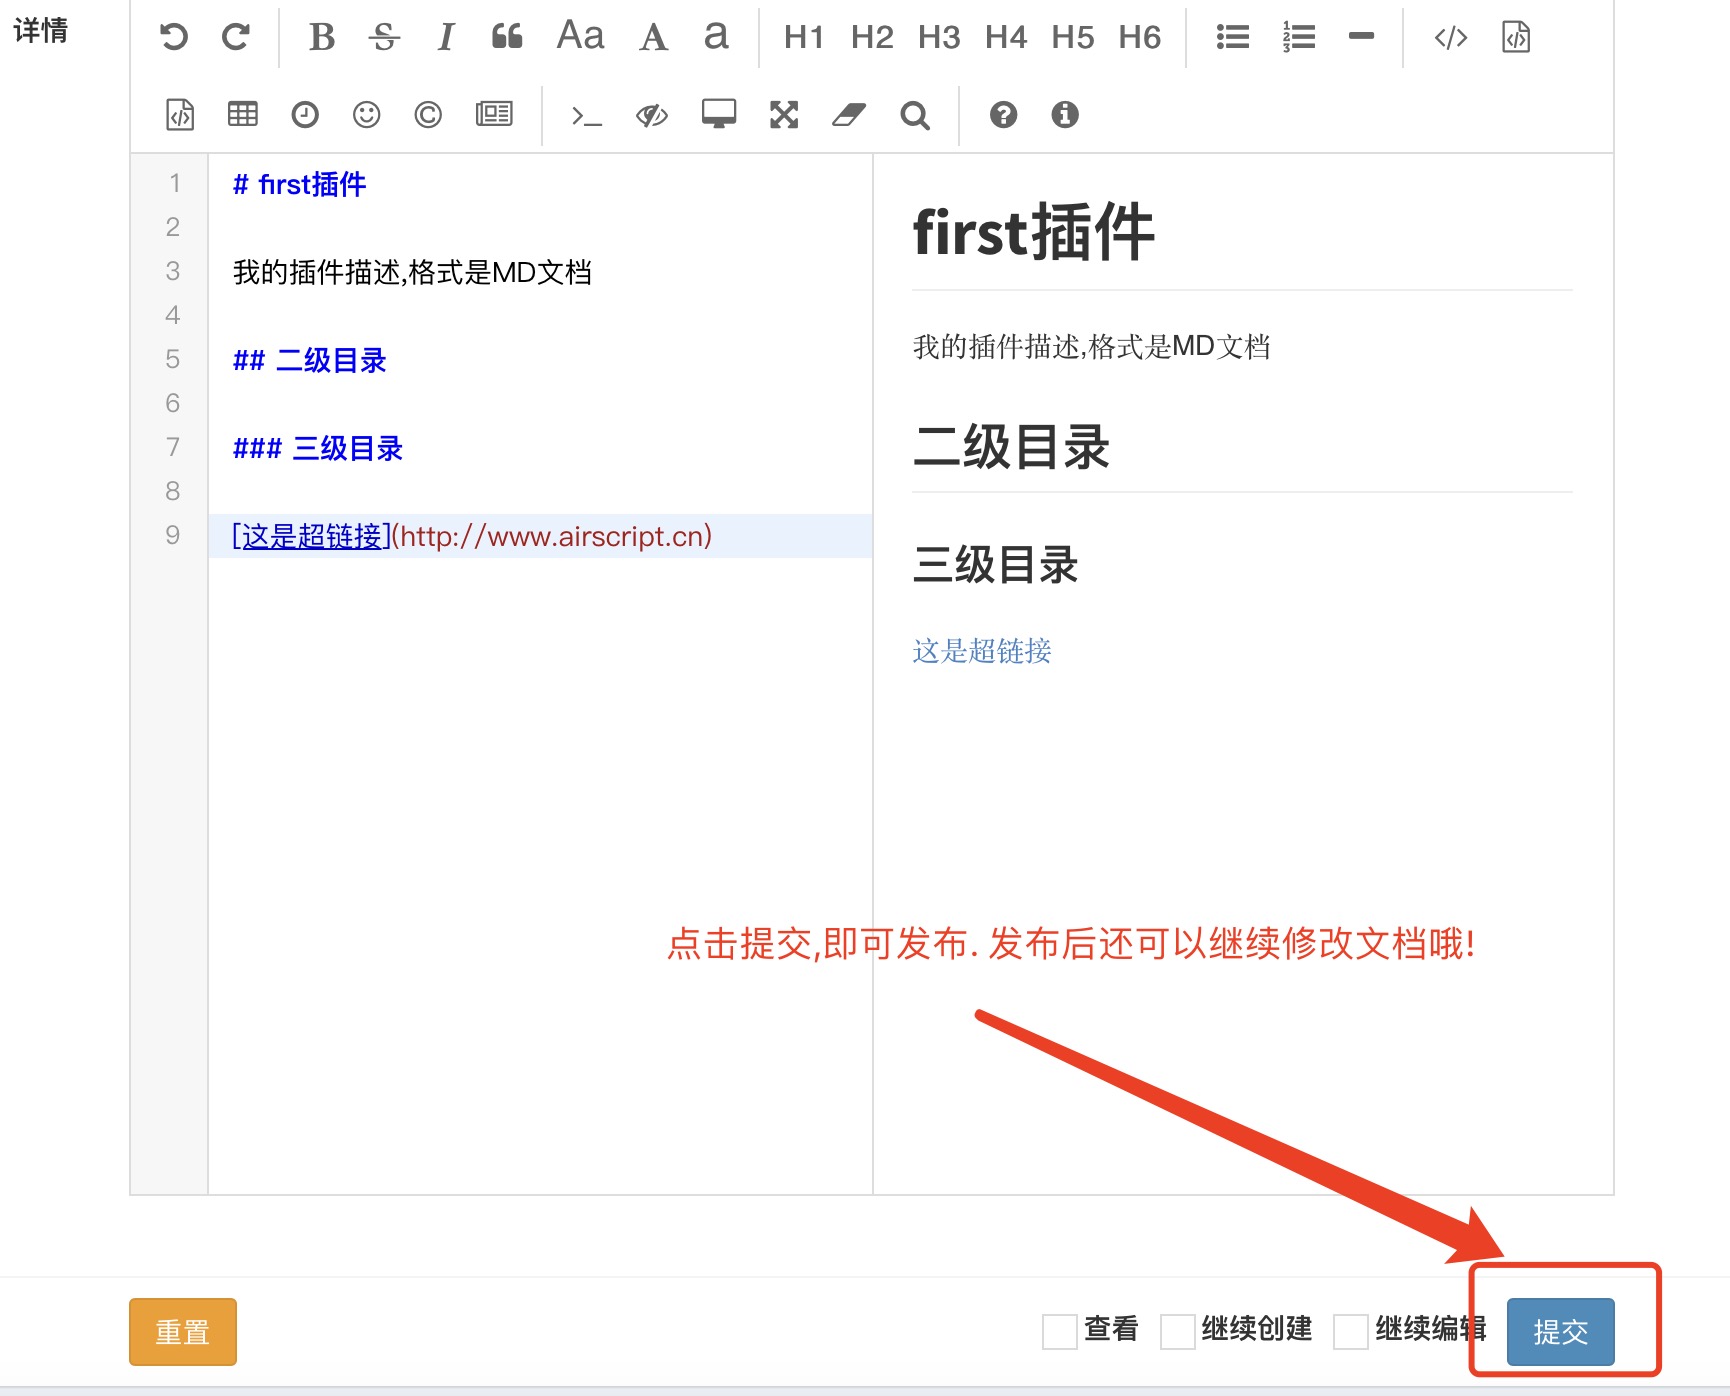Insert date time with clock icon

305,115
